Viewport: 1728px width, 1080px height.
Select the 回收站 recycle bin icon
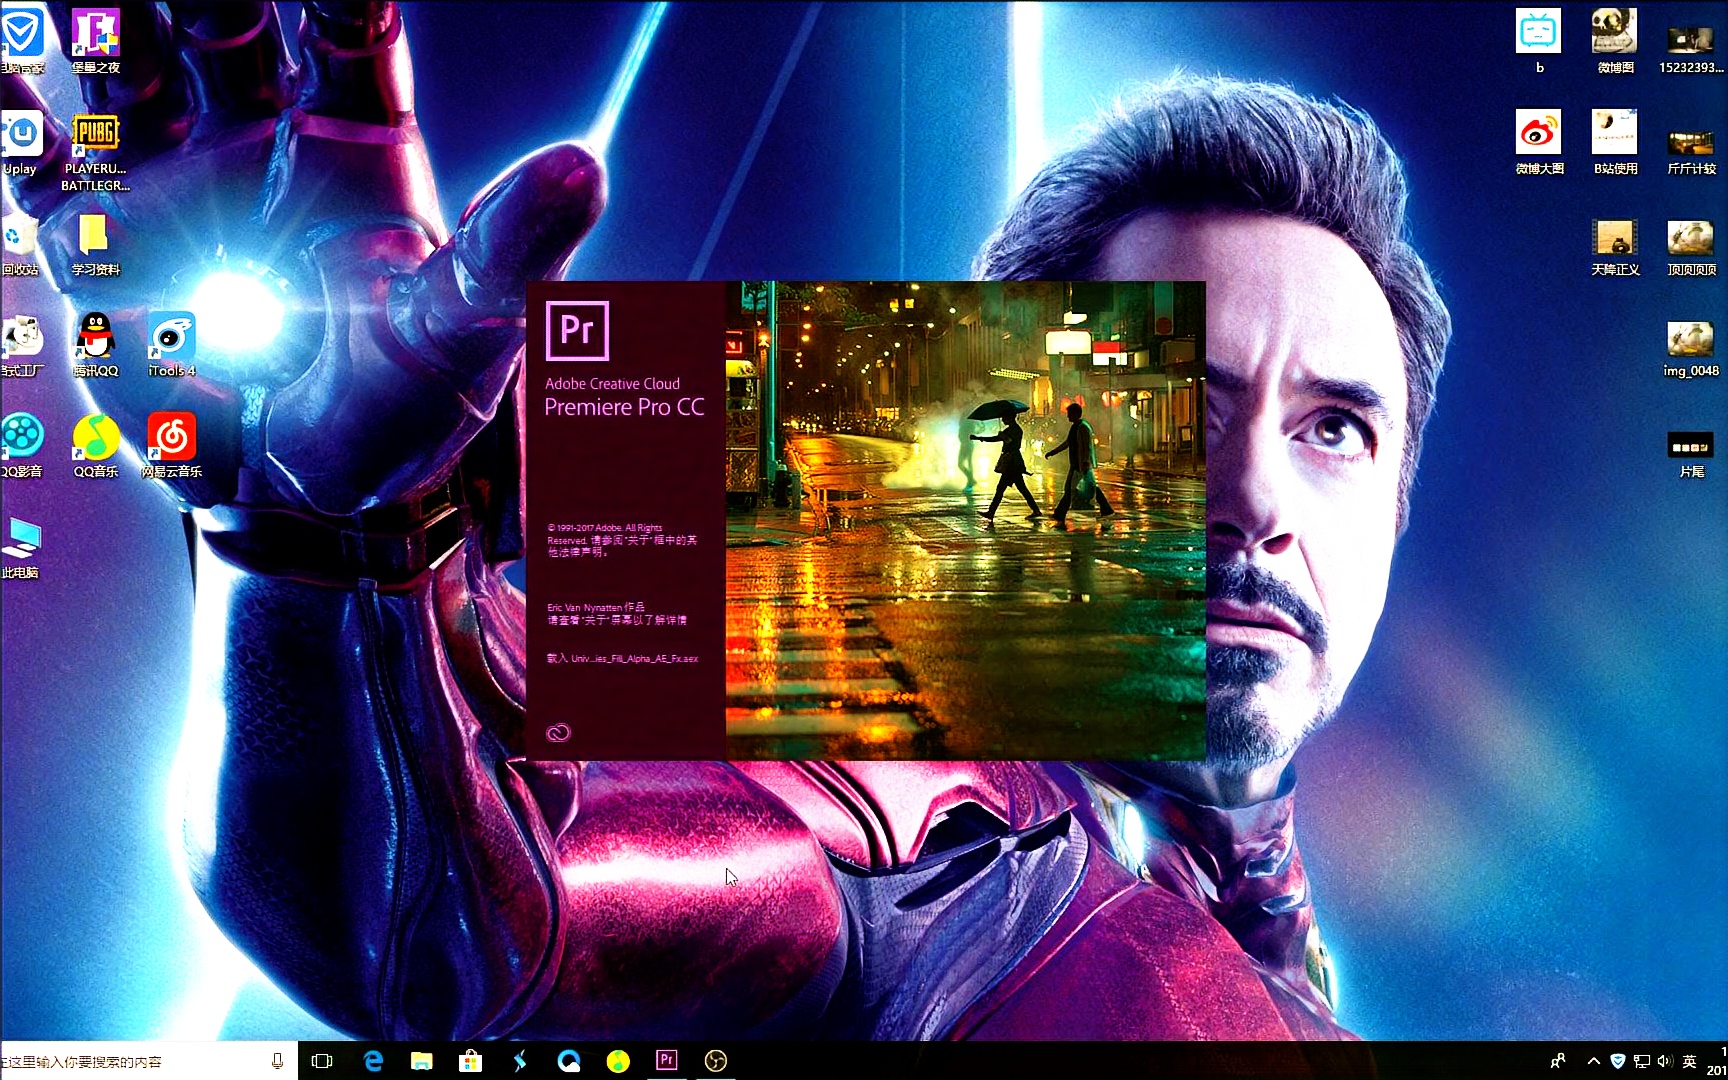20,245
